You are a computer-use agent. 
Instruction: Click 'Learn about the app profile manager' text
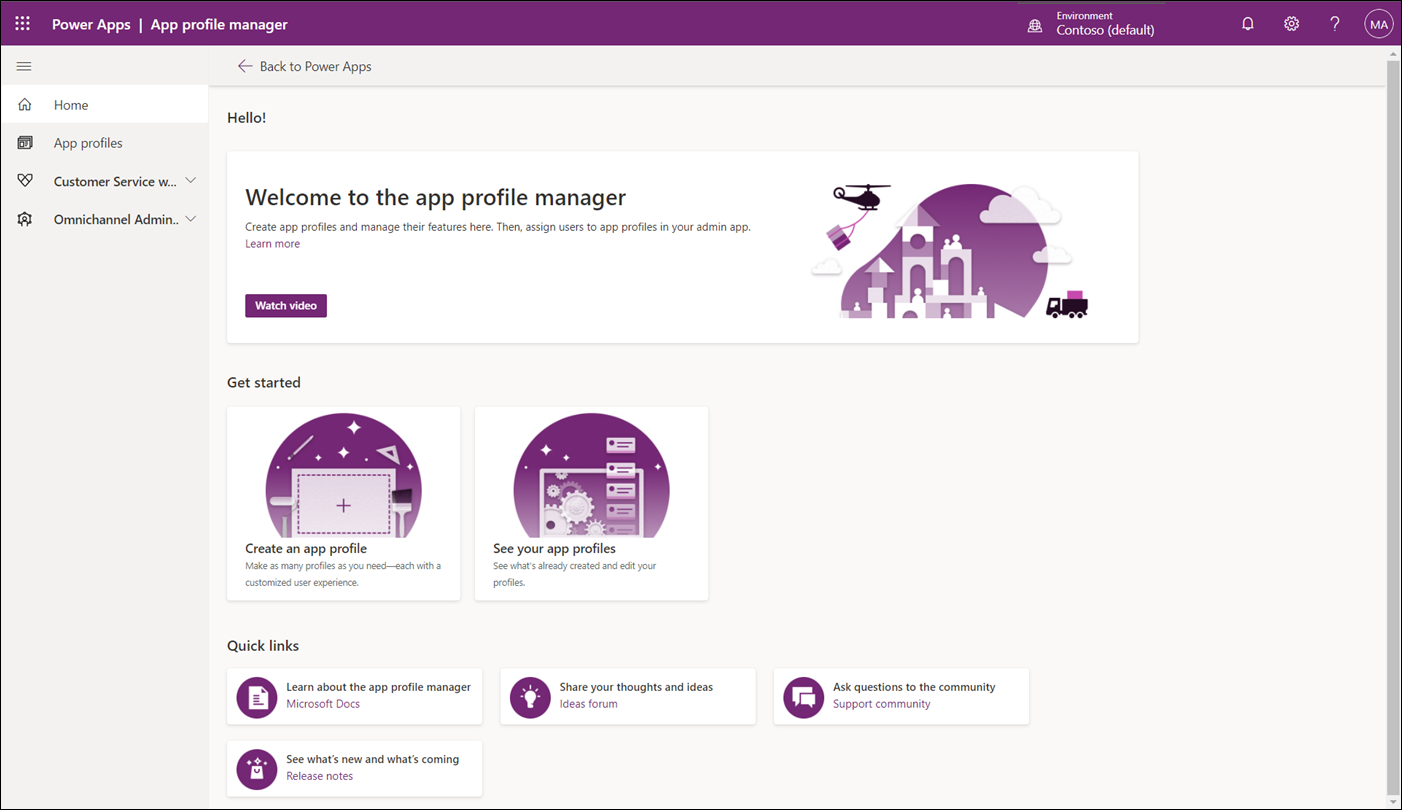pyautogui.click(x=378, y=687)
